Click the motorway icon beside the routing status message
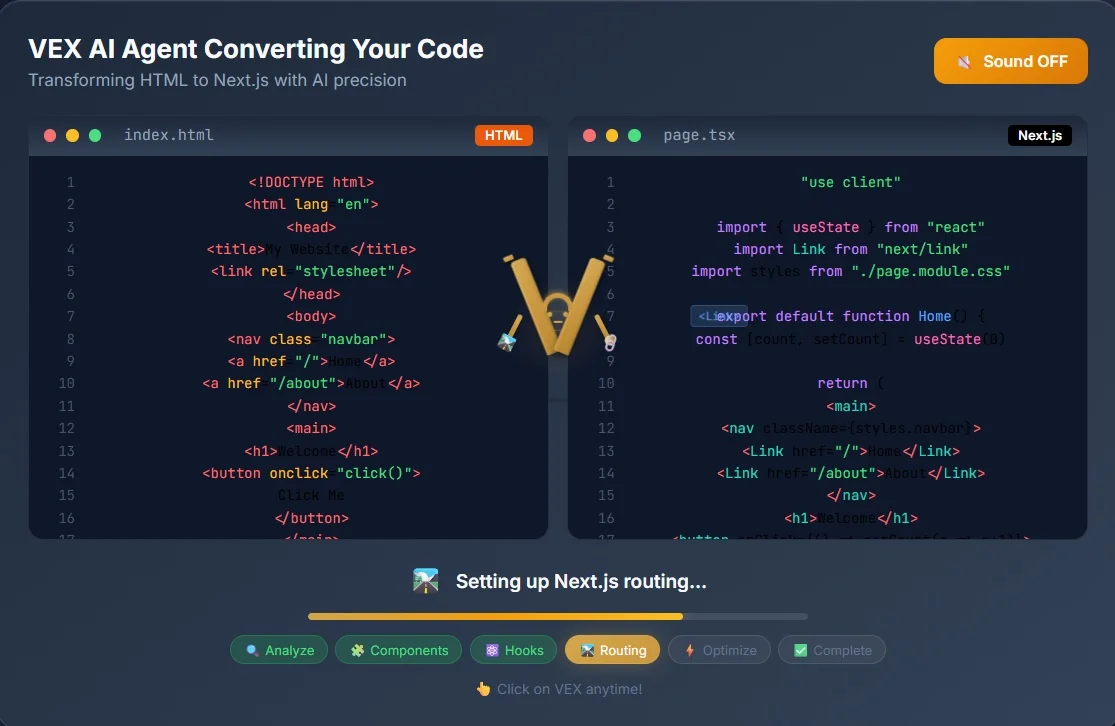Screen dimensions: 1115x726 tap(425, 580)
